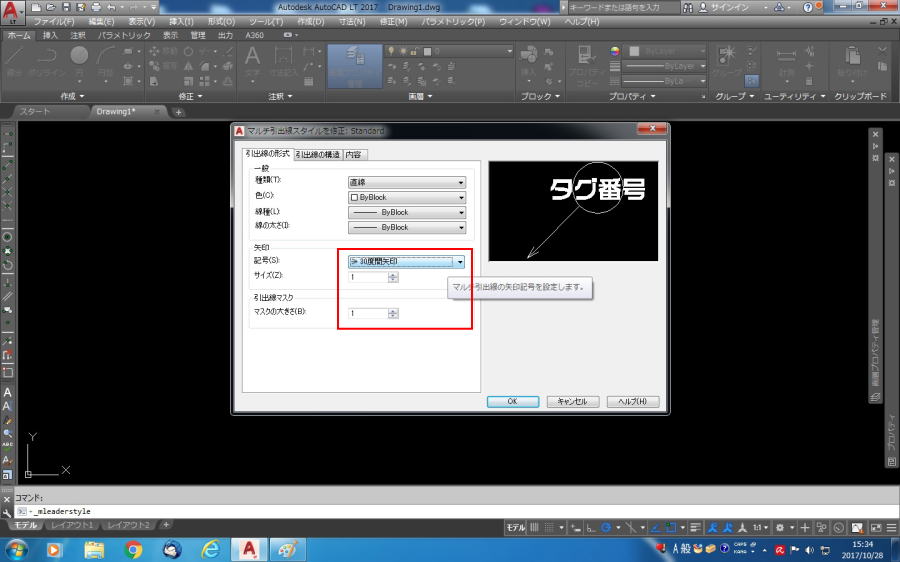Open the Layer Properties manager button
This screenshot has height=562, width=900.
click(x=355, y=66)
